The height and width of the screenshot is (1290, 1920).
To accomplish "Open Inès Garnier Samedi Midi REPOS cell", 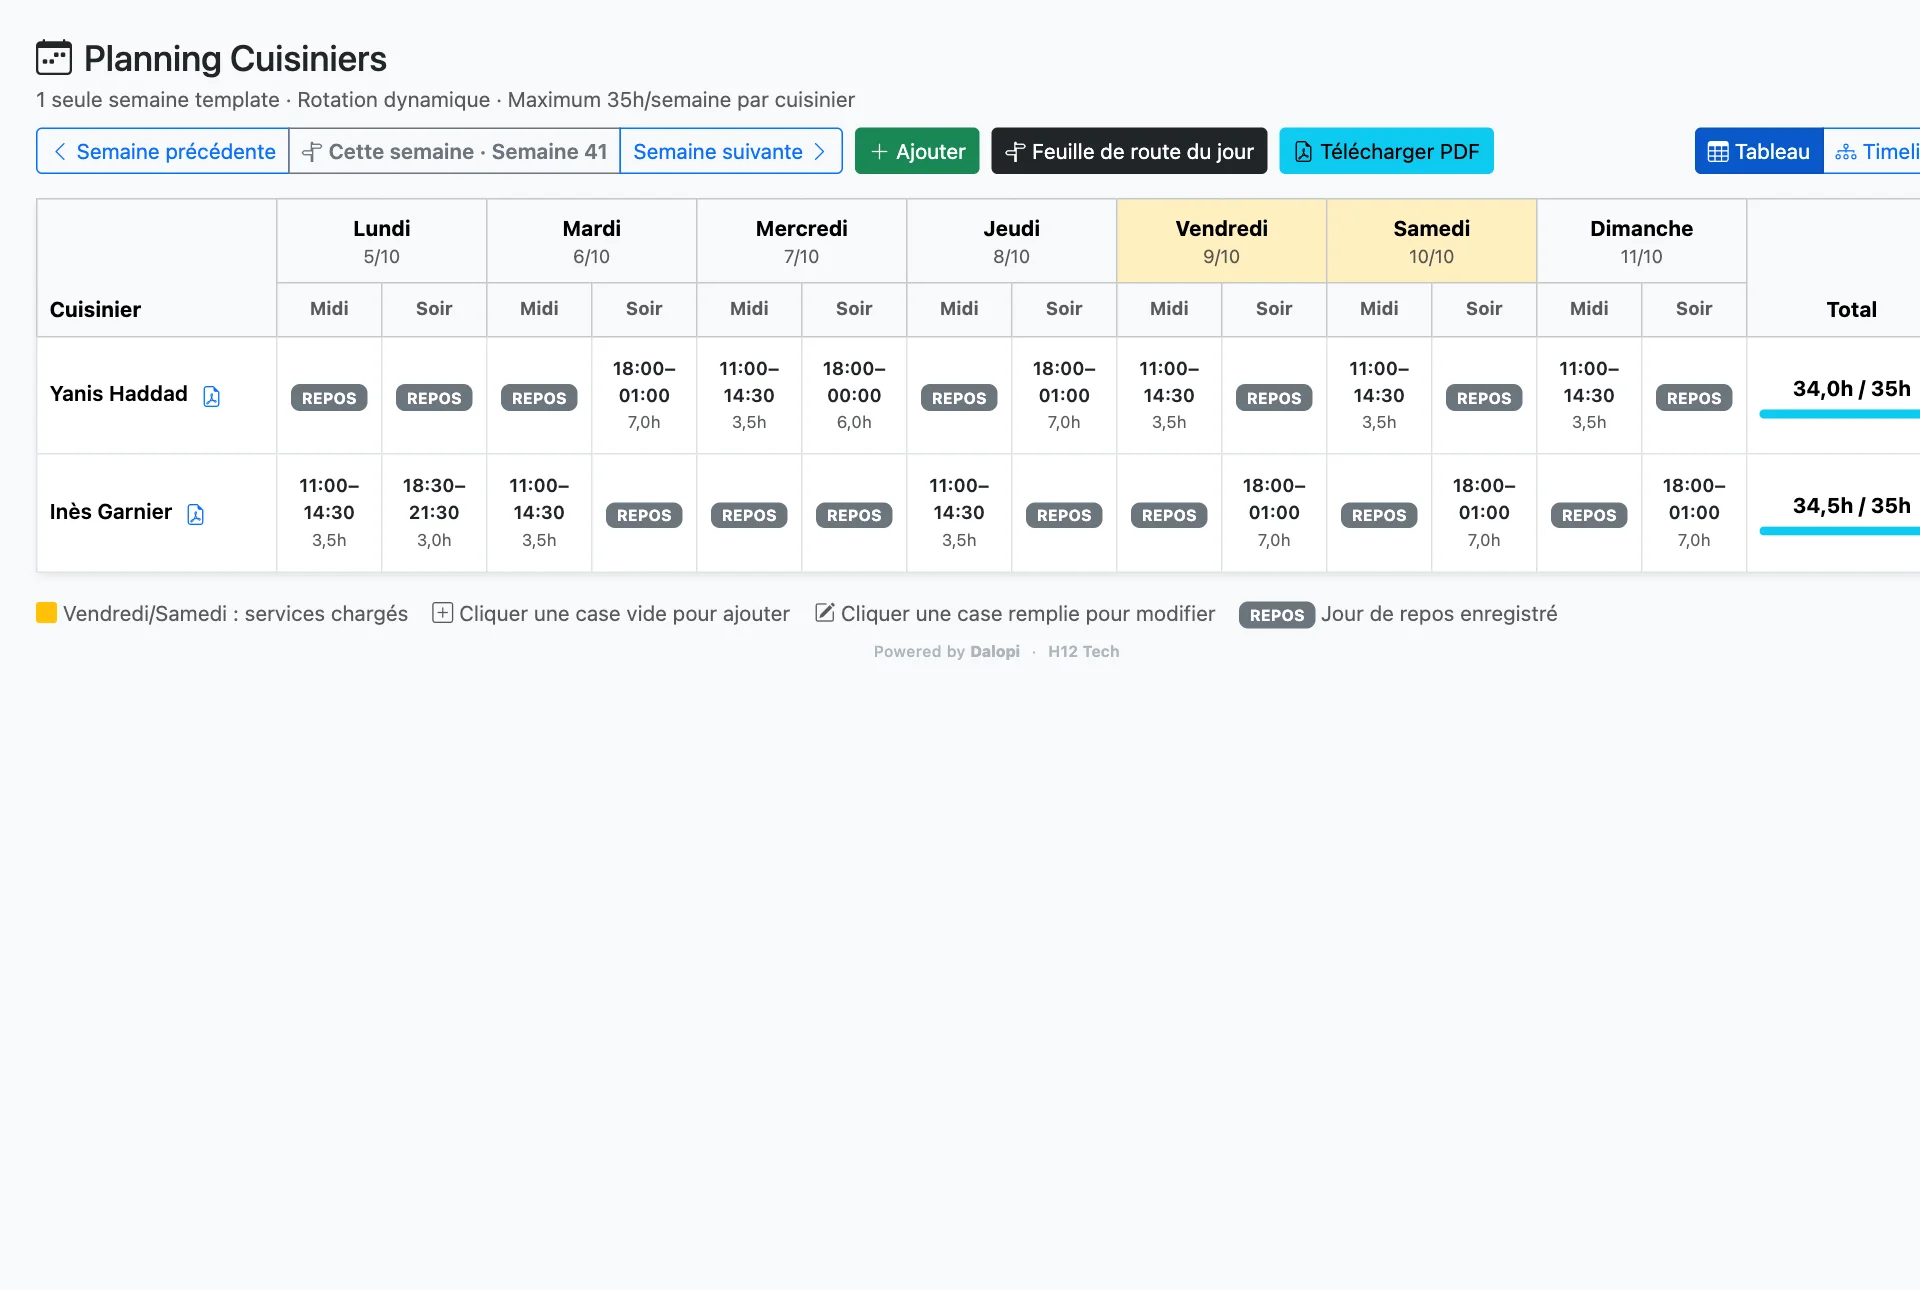I will (x=1379, y=515).
